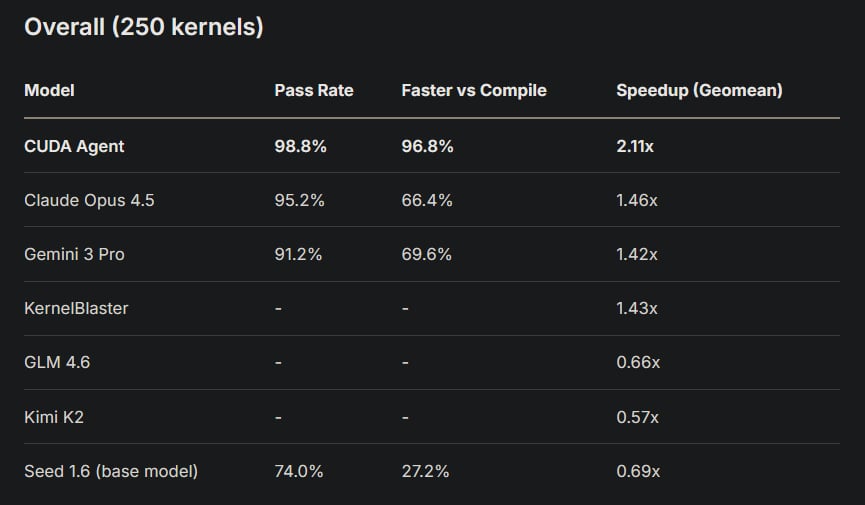865x505 pixels.
Task: Select the CUDA Agent row label
Action: (74, 146)
